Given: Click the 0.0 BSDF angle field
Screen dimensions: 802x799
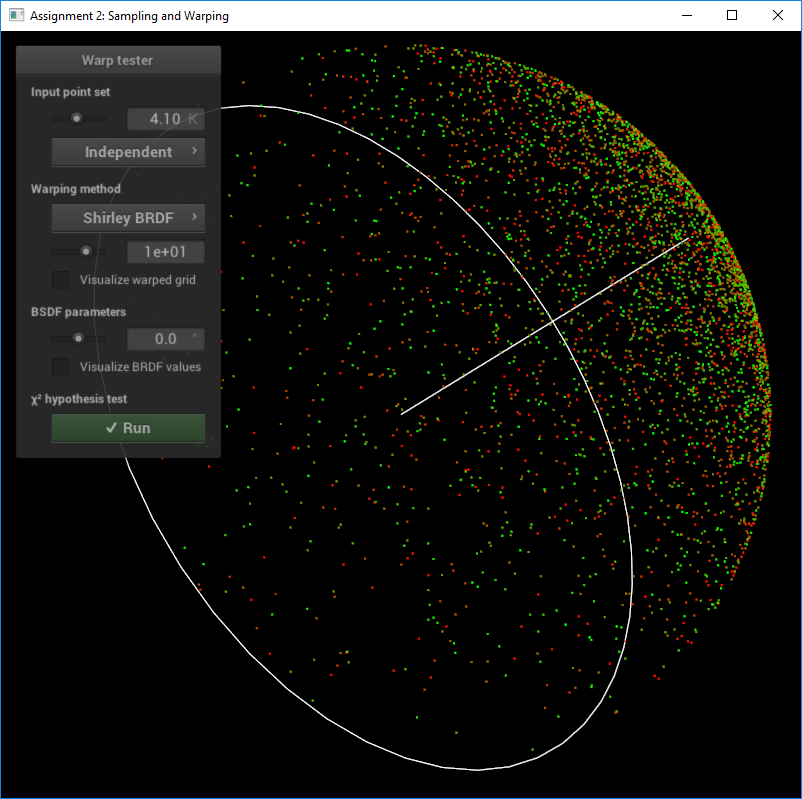Looking at the screenshot, I should click(x=166, y=339).
